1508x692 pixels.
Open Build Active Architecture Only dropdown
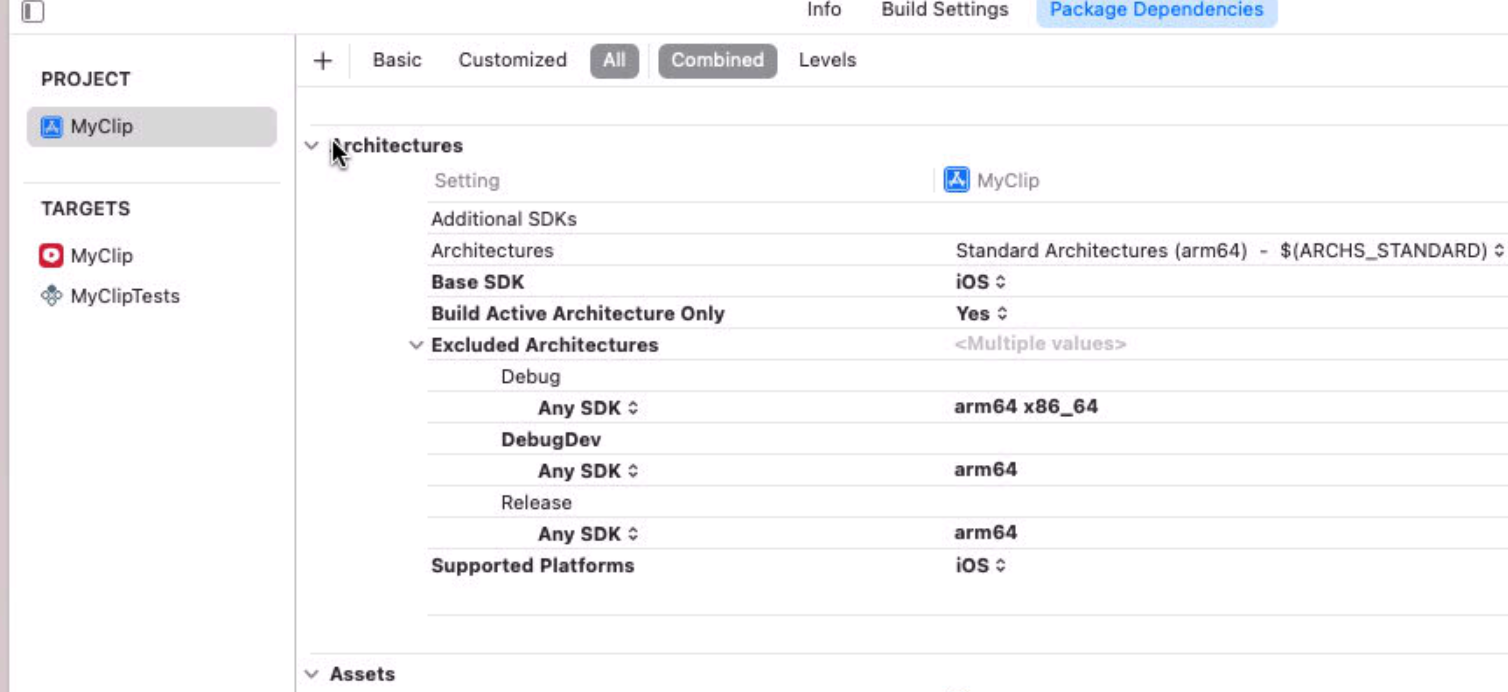click(980, 314)
